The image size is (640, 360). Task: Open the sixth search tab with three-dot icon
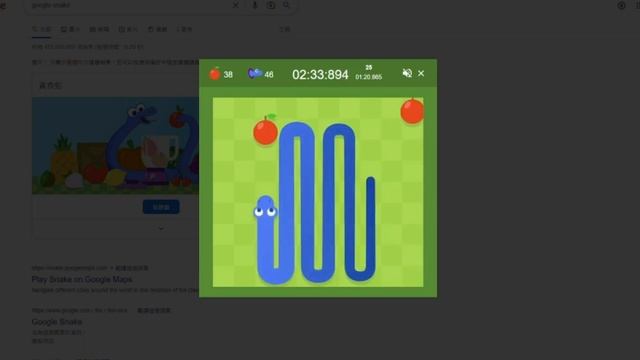[184, 29]
